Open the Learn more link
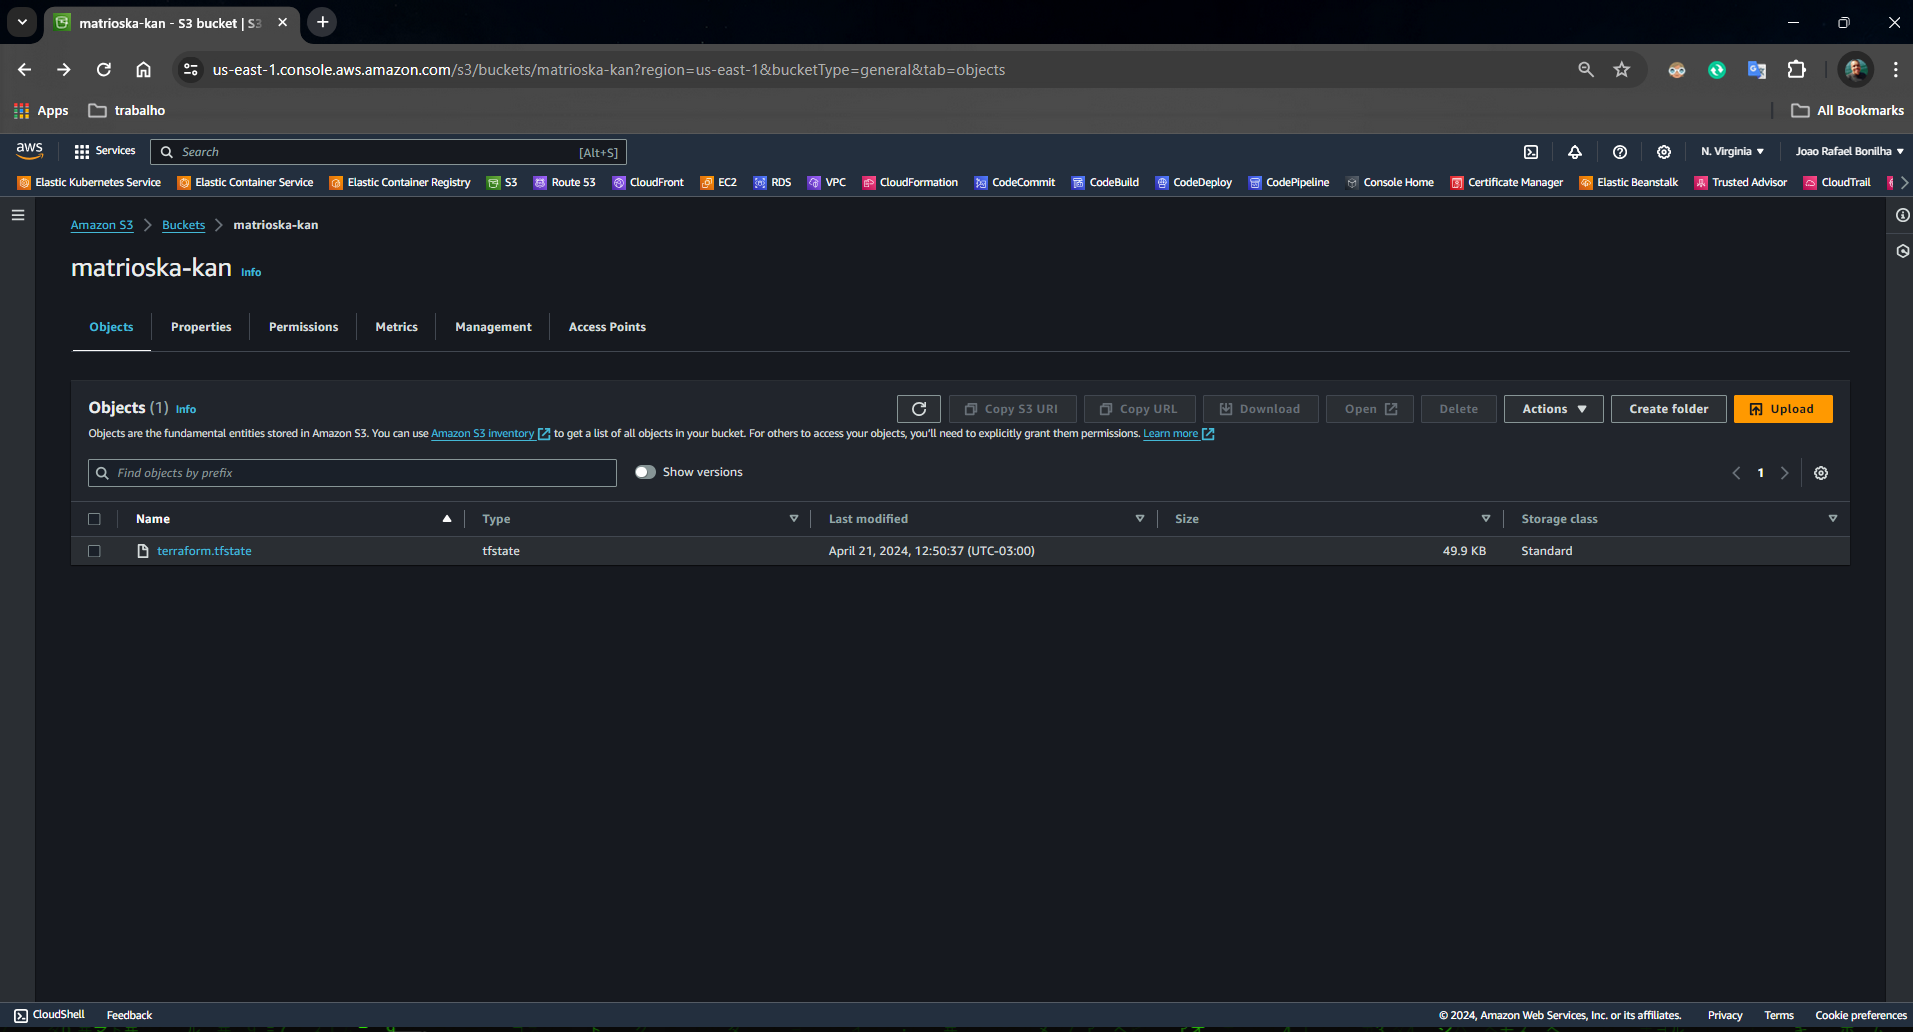 1178,434
